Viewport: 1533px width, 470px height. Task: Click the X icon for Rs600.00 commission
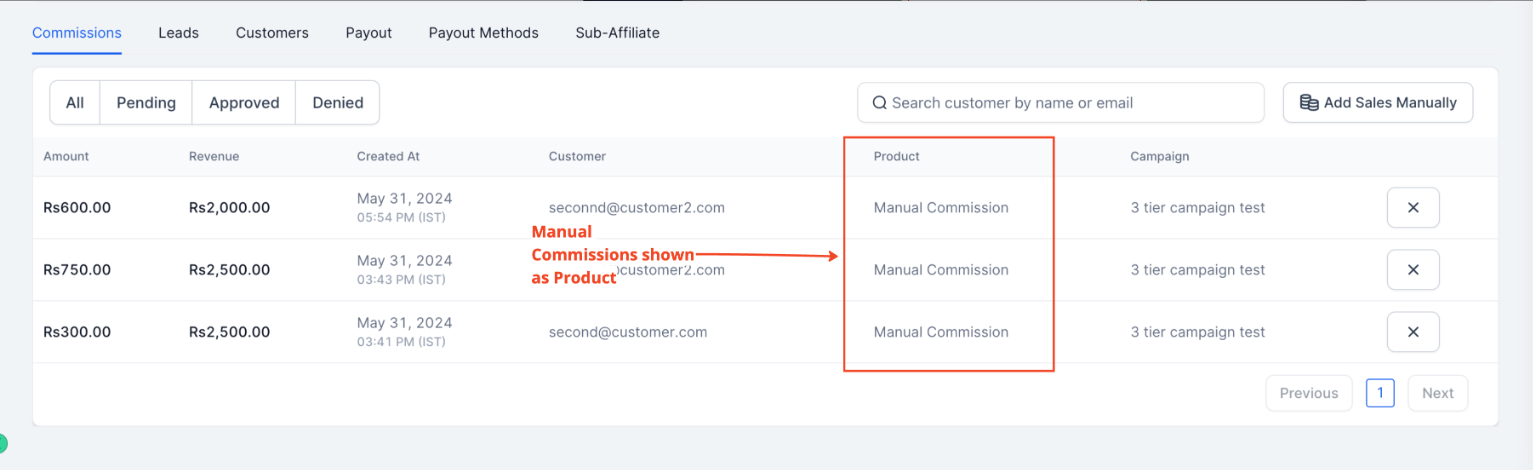(1412, 208)
